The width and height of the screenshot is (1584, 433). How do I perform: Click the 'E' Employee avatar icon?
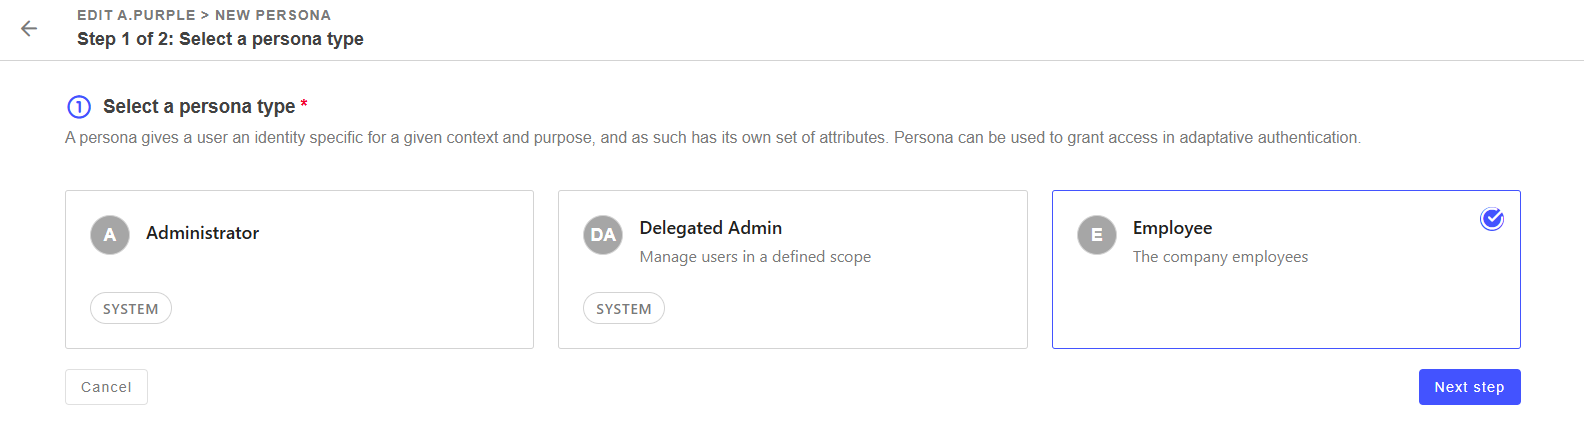(1096, 235)
